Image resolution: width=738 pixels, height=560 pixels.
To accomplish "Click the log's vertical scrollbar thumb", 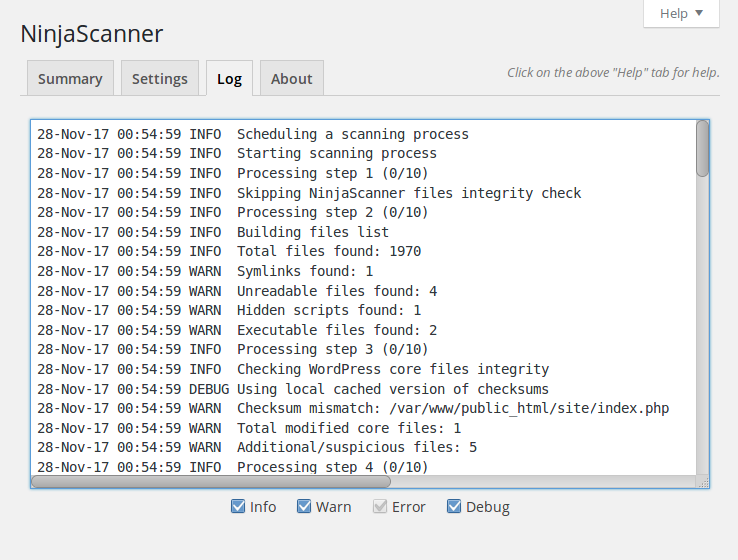I will pos(702,150).
